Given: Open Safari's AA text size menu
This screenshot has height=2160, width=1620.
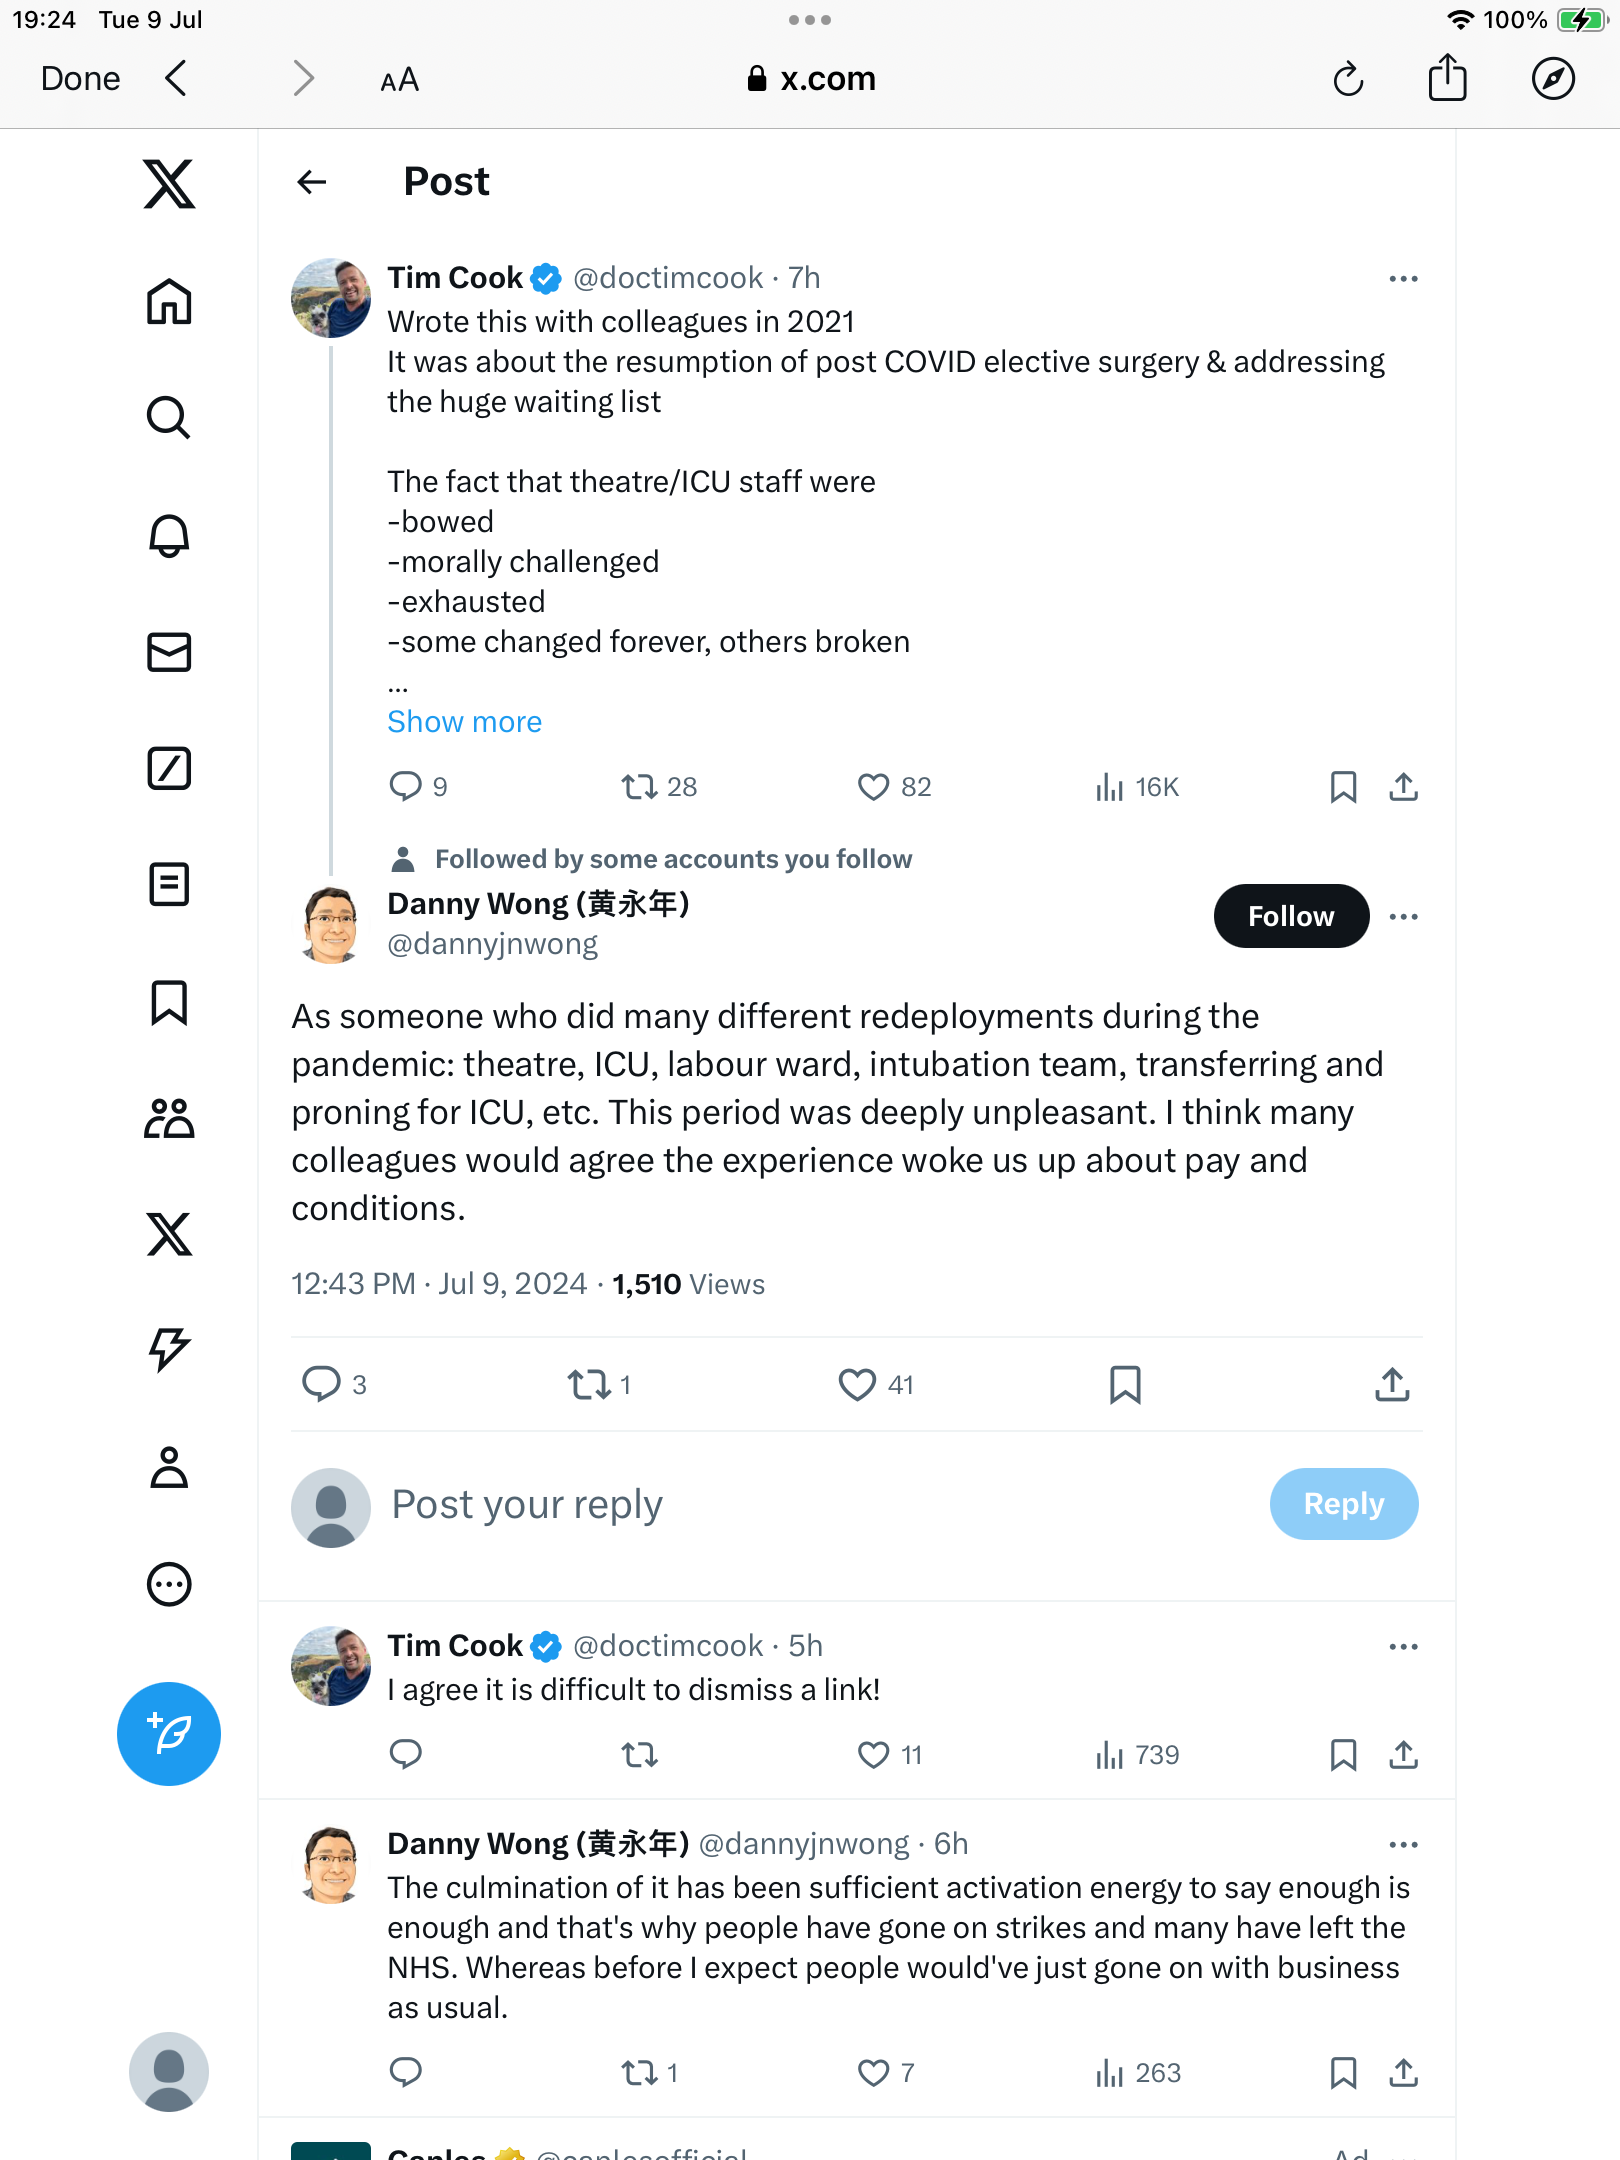Looking at the screenshot, I should (x=399, y=80).
